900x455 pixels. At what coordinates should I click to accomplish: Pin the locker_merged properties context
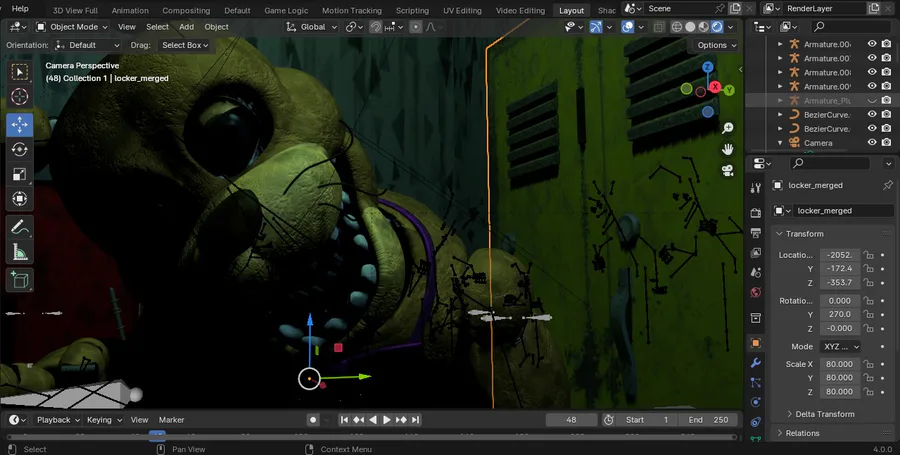(887, 185)
